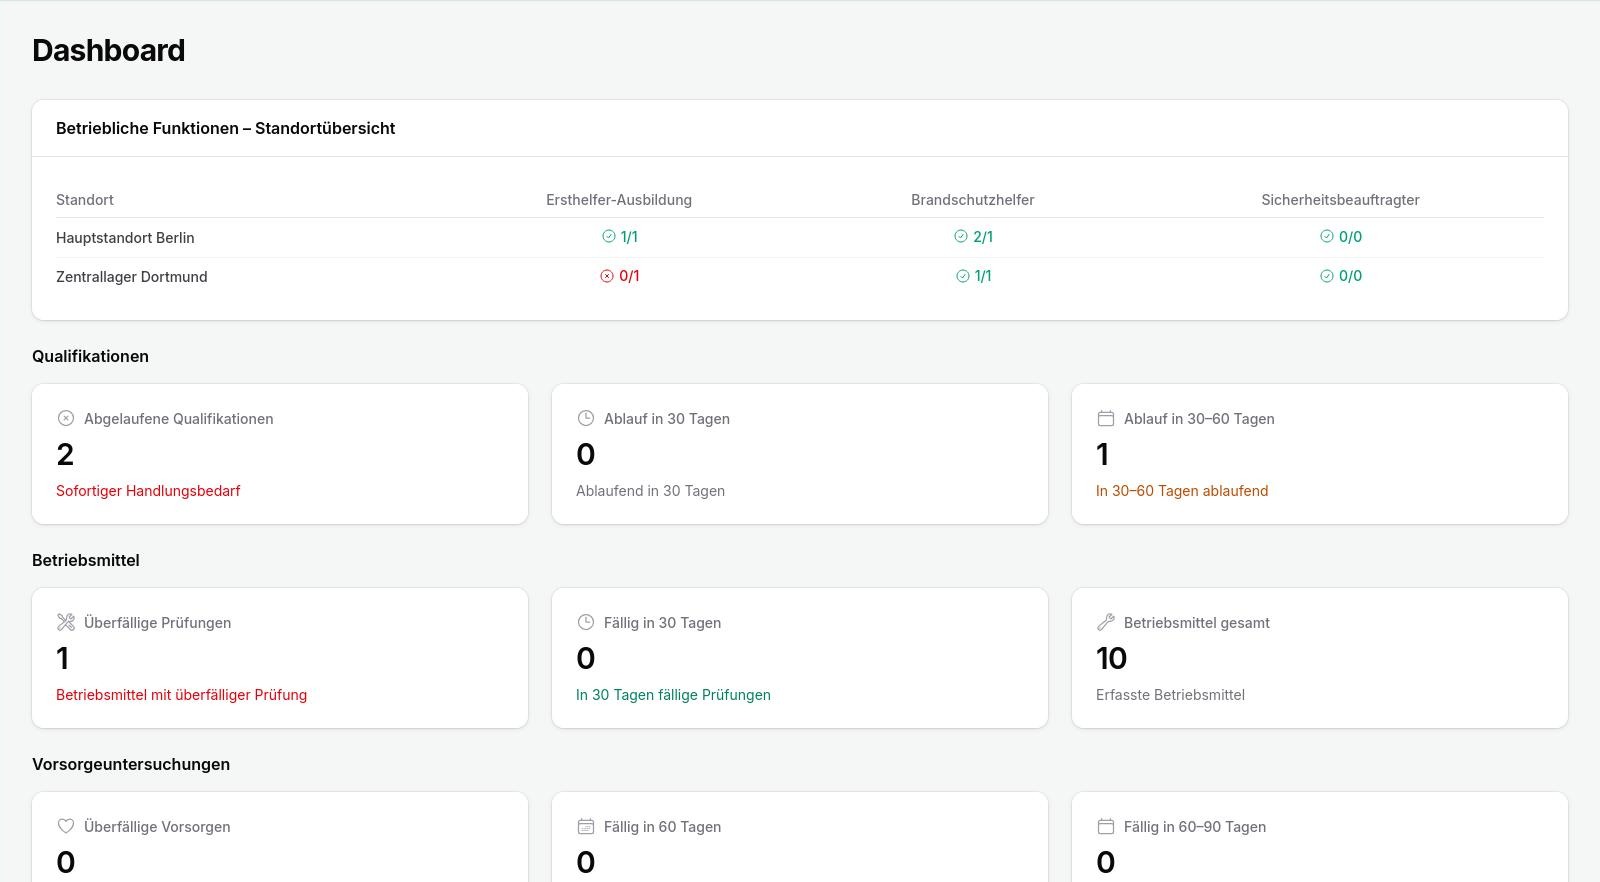The image size is (1600, 882).
Task: Click the Qualifikationen section heading
Action: point(90,356)
